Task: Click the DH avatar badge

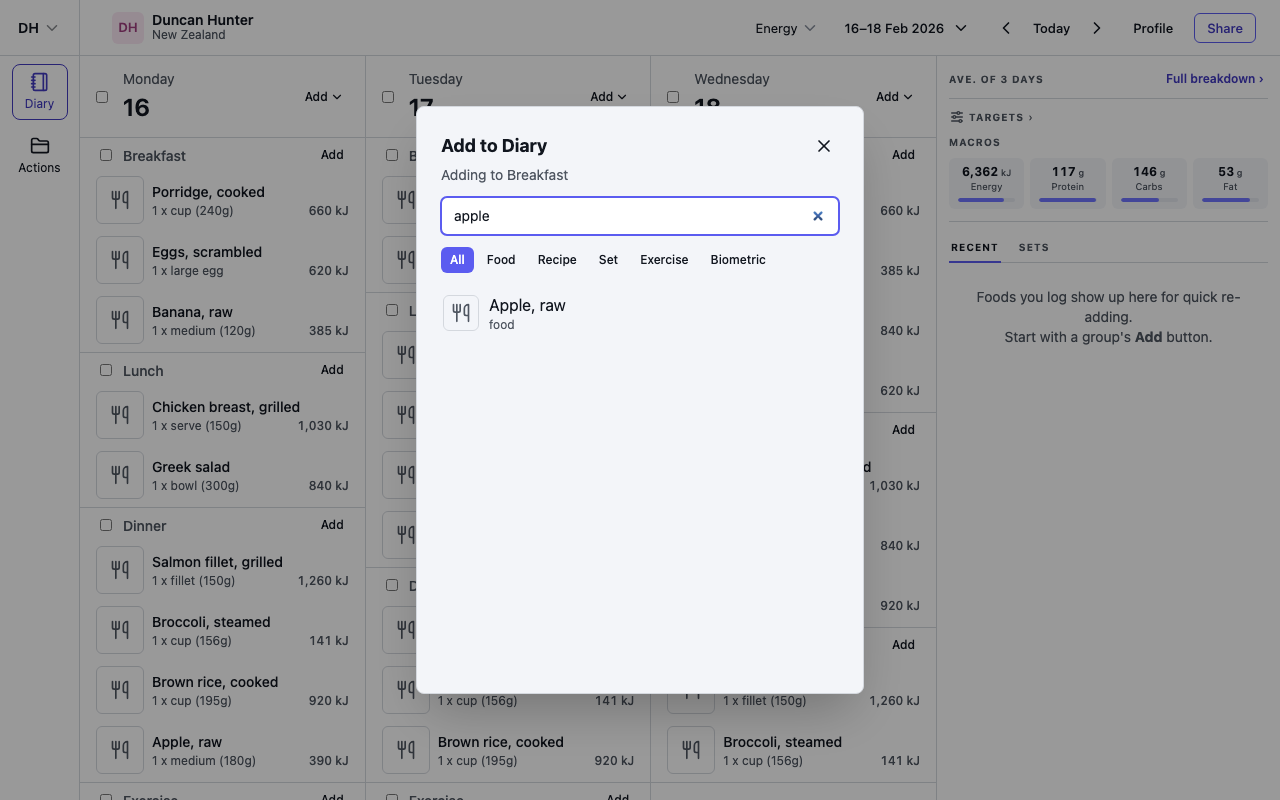Action: coord(128,28)
